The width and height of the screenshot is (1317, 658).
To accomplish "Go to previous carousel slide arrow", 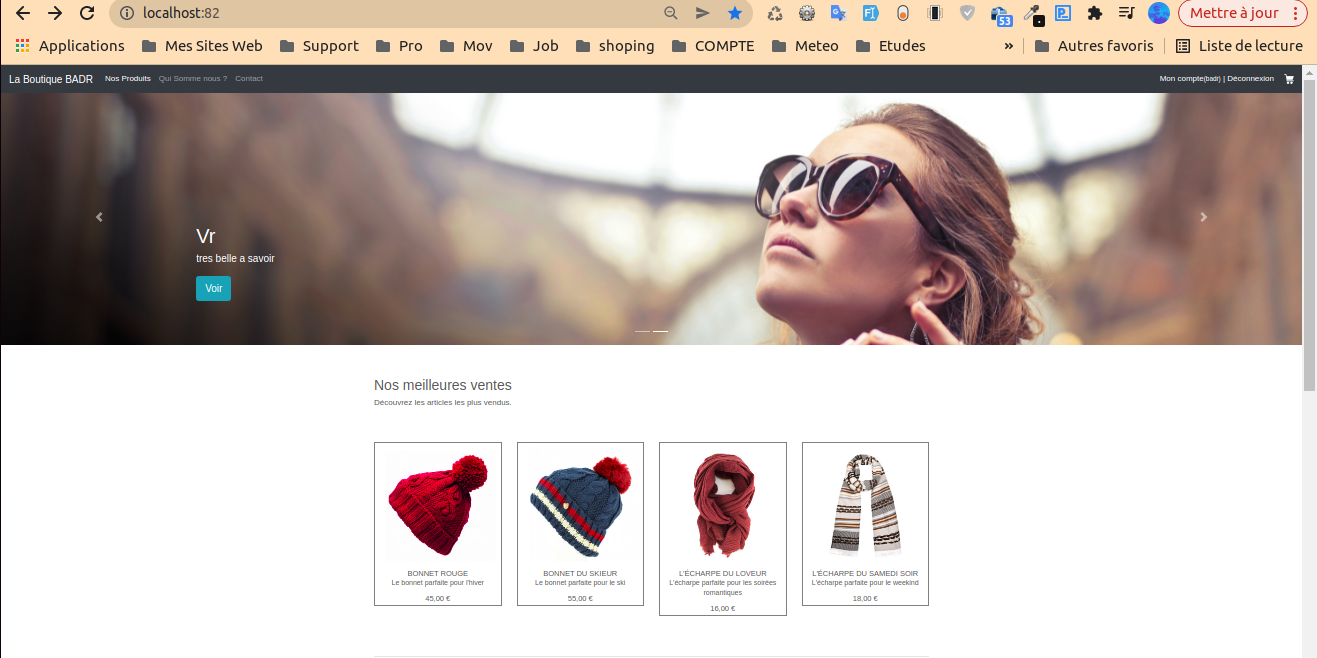I will click(99, 217).
